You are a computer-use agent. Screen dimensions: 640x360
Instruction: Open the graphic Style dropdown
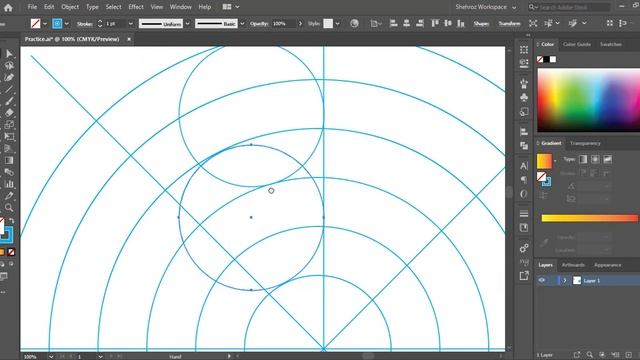(x=338, y=24)
